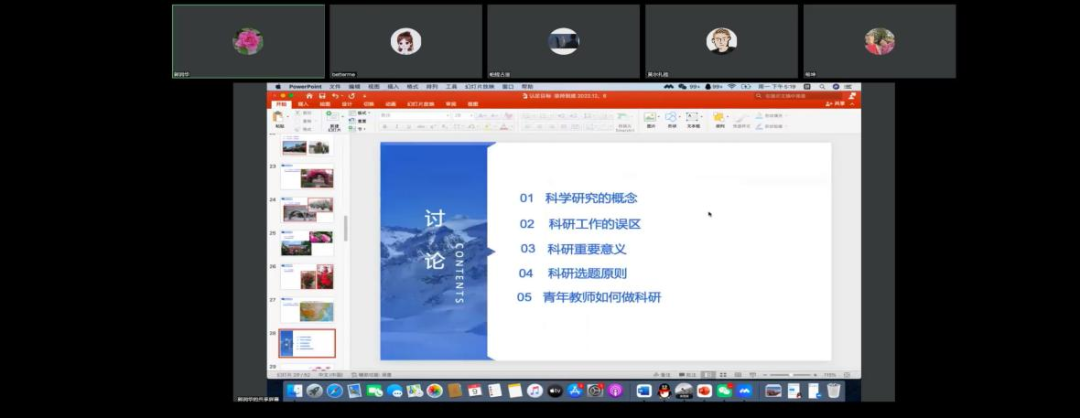
Task: Click the Undo arrow in the title bar
Action: (x=335, y=96)
